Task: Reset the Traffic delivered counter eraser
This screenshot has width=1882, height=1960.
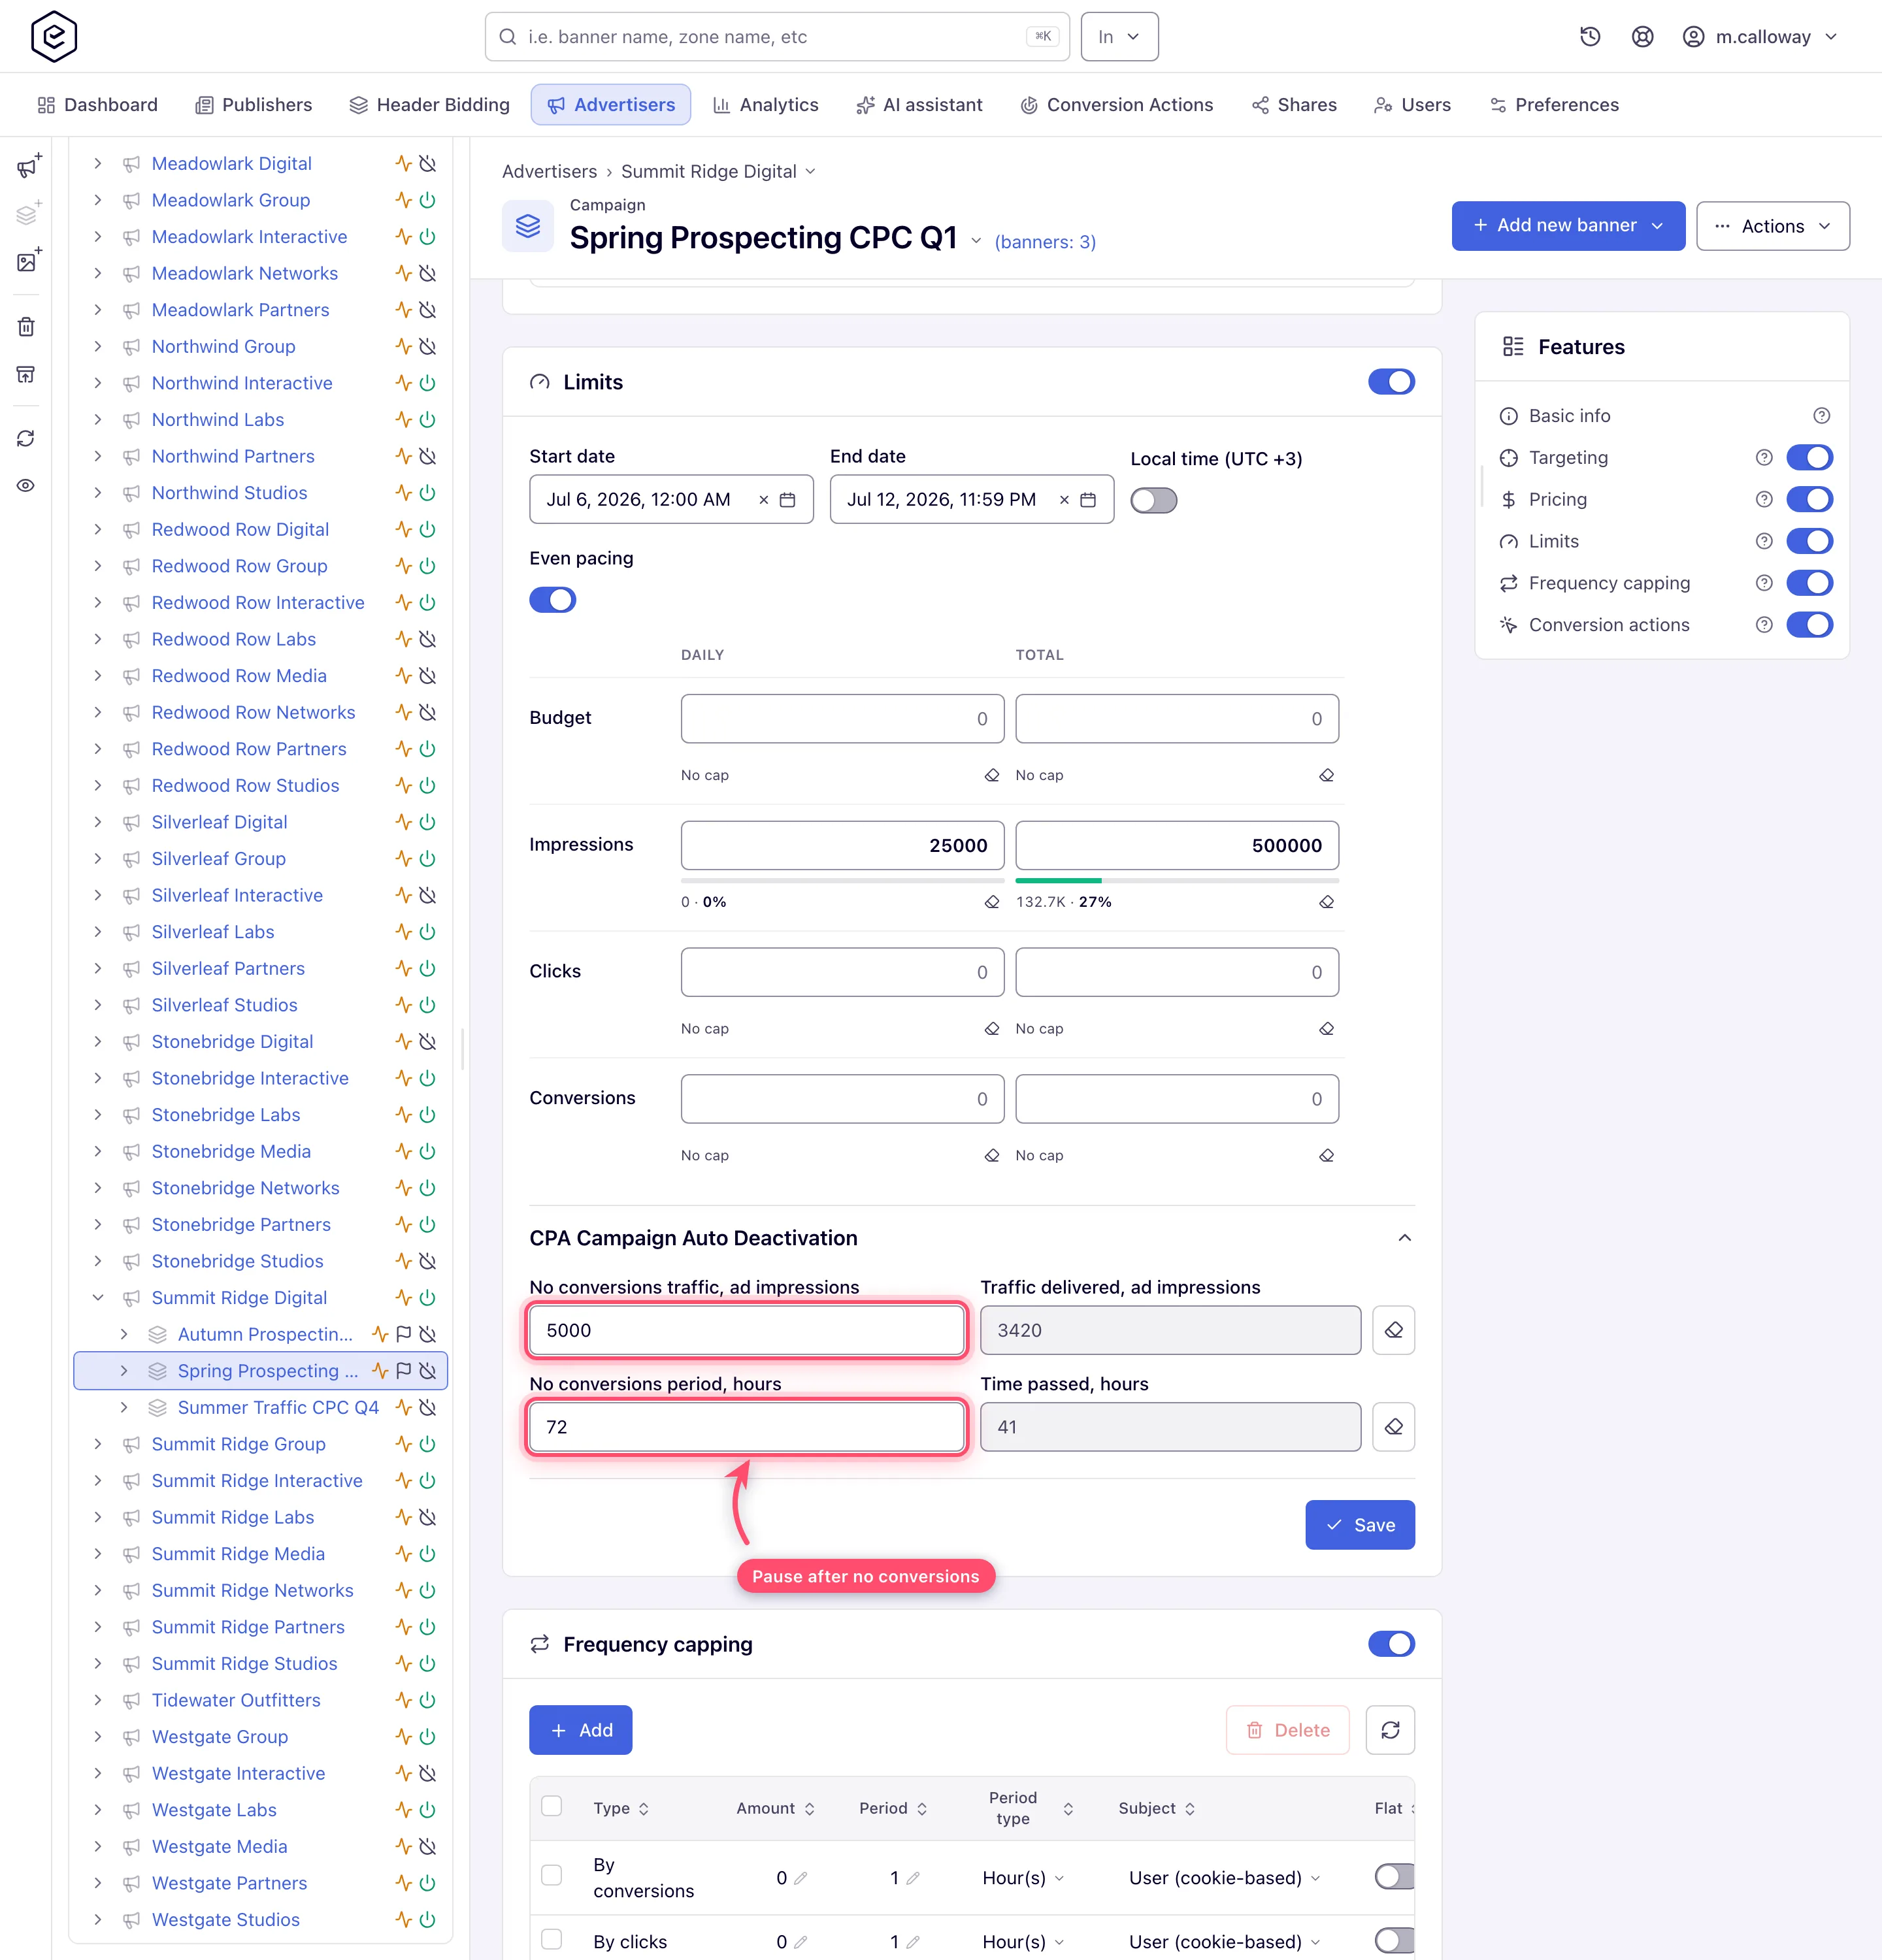Action: [1393, 1330]
